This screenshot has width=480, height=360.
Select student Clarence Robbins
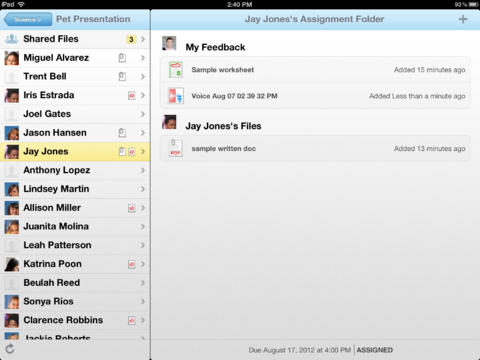[x=75, y=320]
